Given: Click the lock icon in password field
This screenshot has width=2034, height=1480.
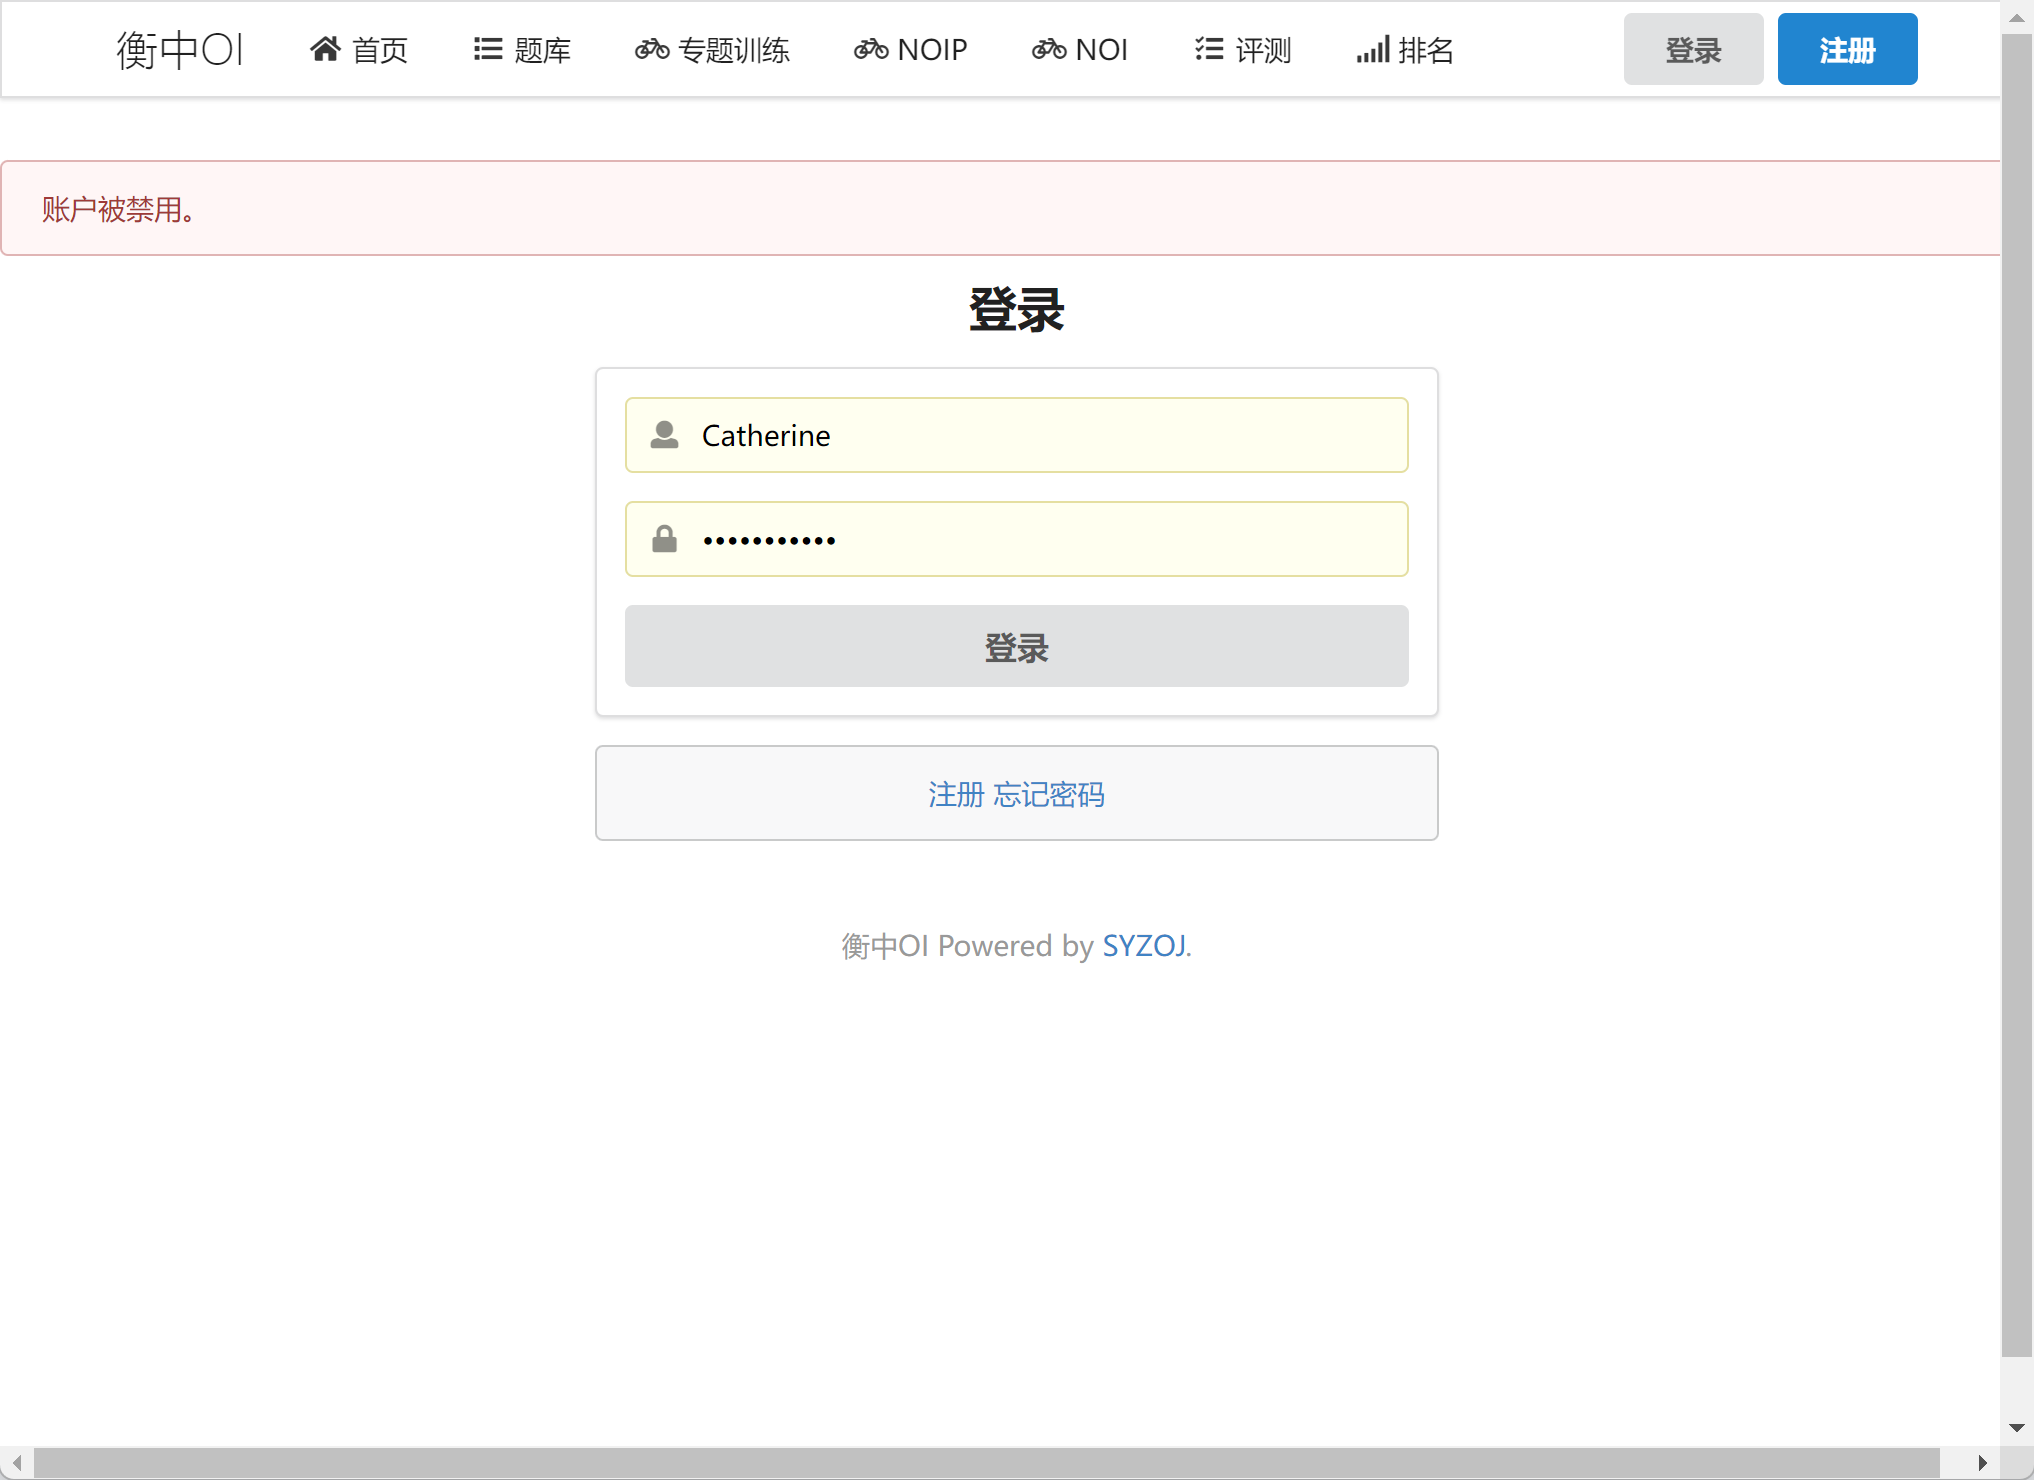Looking at the screenshot, I should [664, 540].
